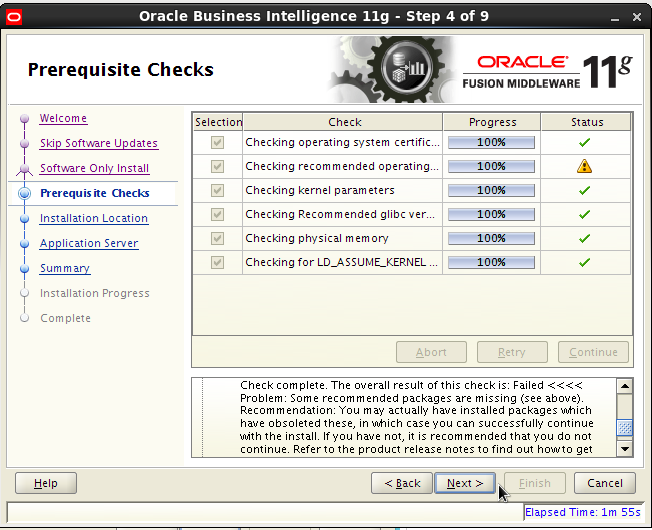Click the green checkmark for kernel parameters
The width and height of the screenshot is (652, 530).
[584, 190]
